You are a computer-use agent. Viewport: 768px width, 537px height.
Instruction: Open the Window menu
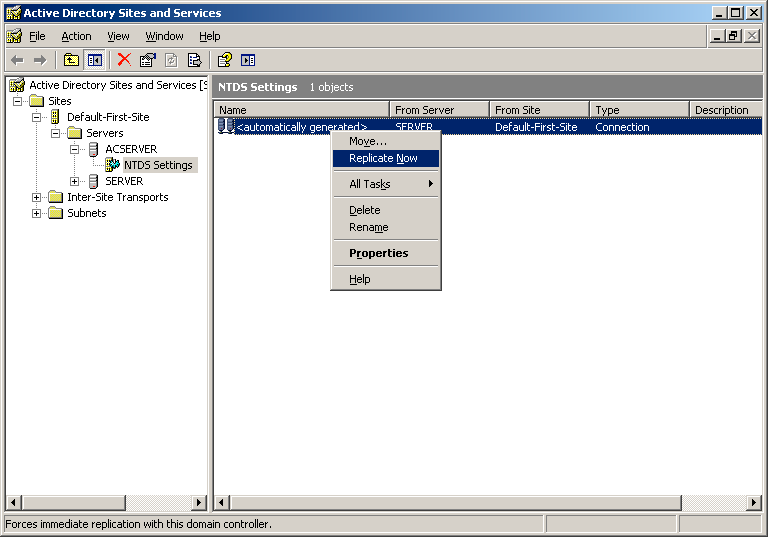tap(164, 36)
